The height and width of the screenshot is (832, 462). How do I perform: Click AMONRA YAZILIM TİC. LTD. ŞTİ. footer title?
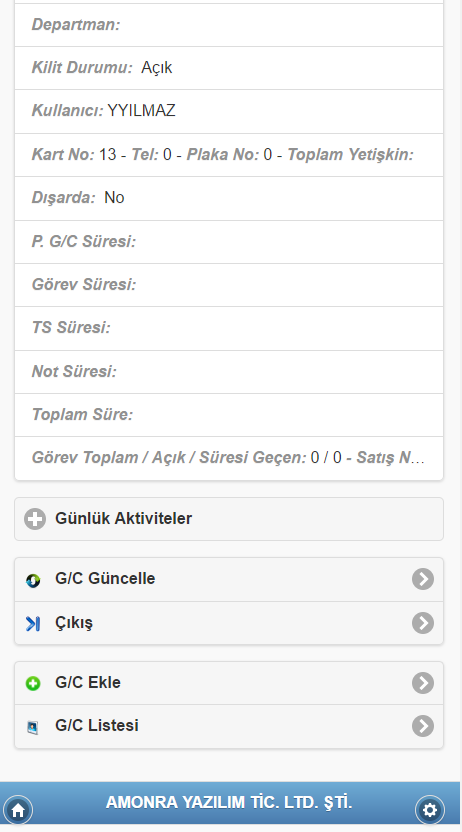click(x=229, y=802)
